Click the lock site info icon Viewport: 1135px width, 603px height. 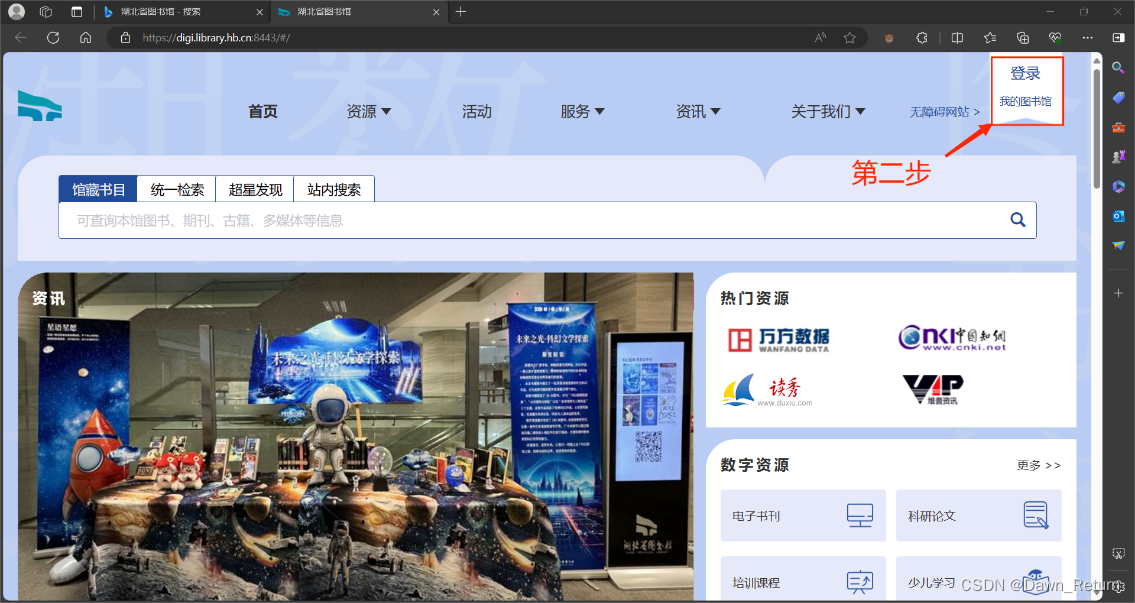[x=125, y=38]
